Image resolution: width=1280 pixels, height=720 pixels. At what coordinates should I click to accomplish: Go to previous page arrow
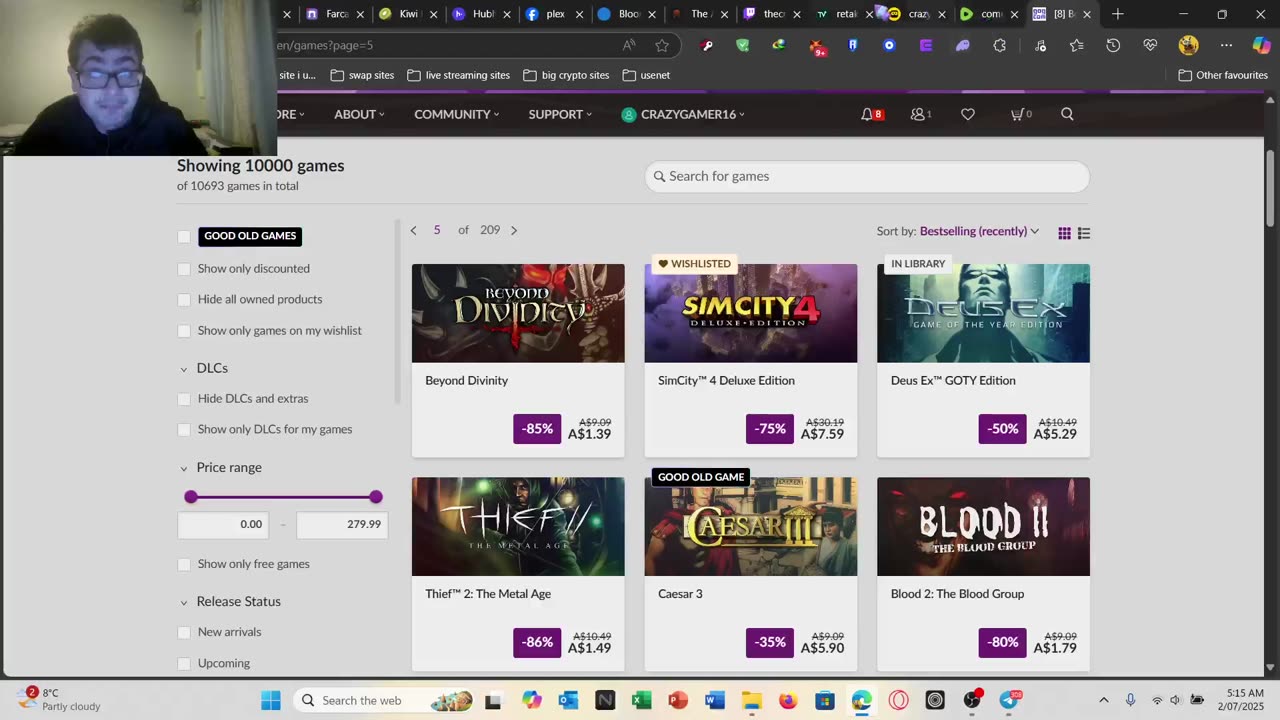[x=413, y=230]
